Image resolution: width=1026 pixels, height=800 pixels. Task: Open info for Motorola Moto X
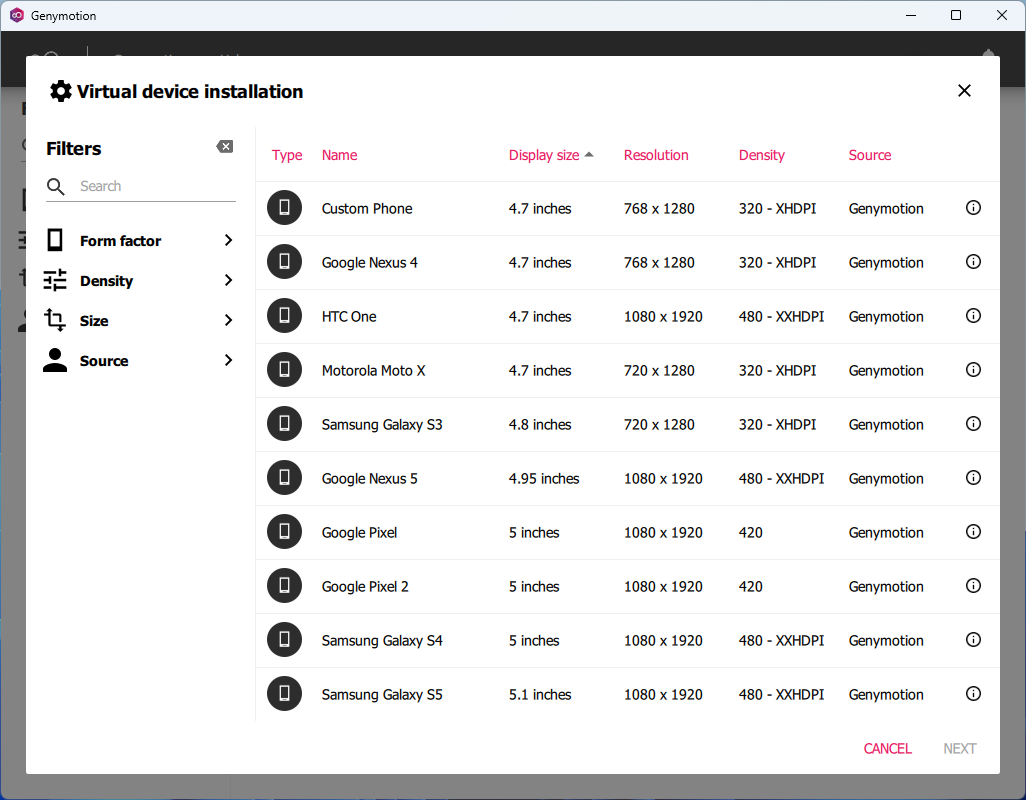coord(973,370)
